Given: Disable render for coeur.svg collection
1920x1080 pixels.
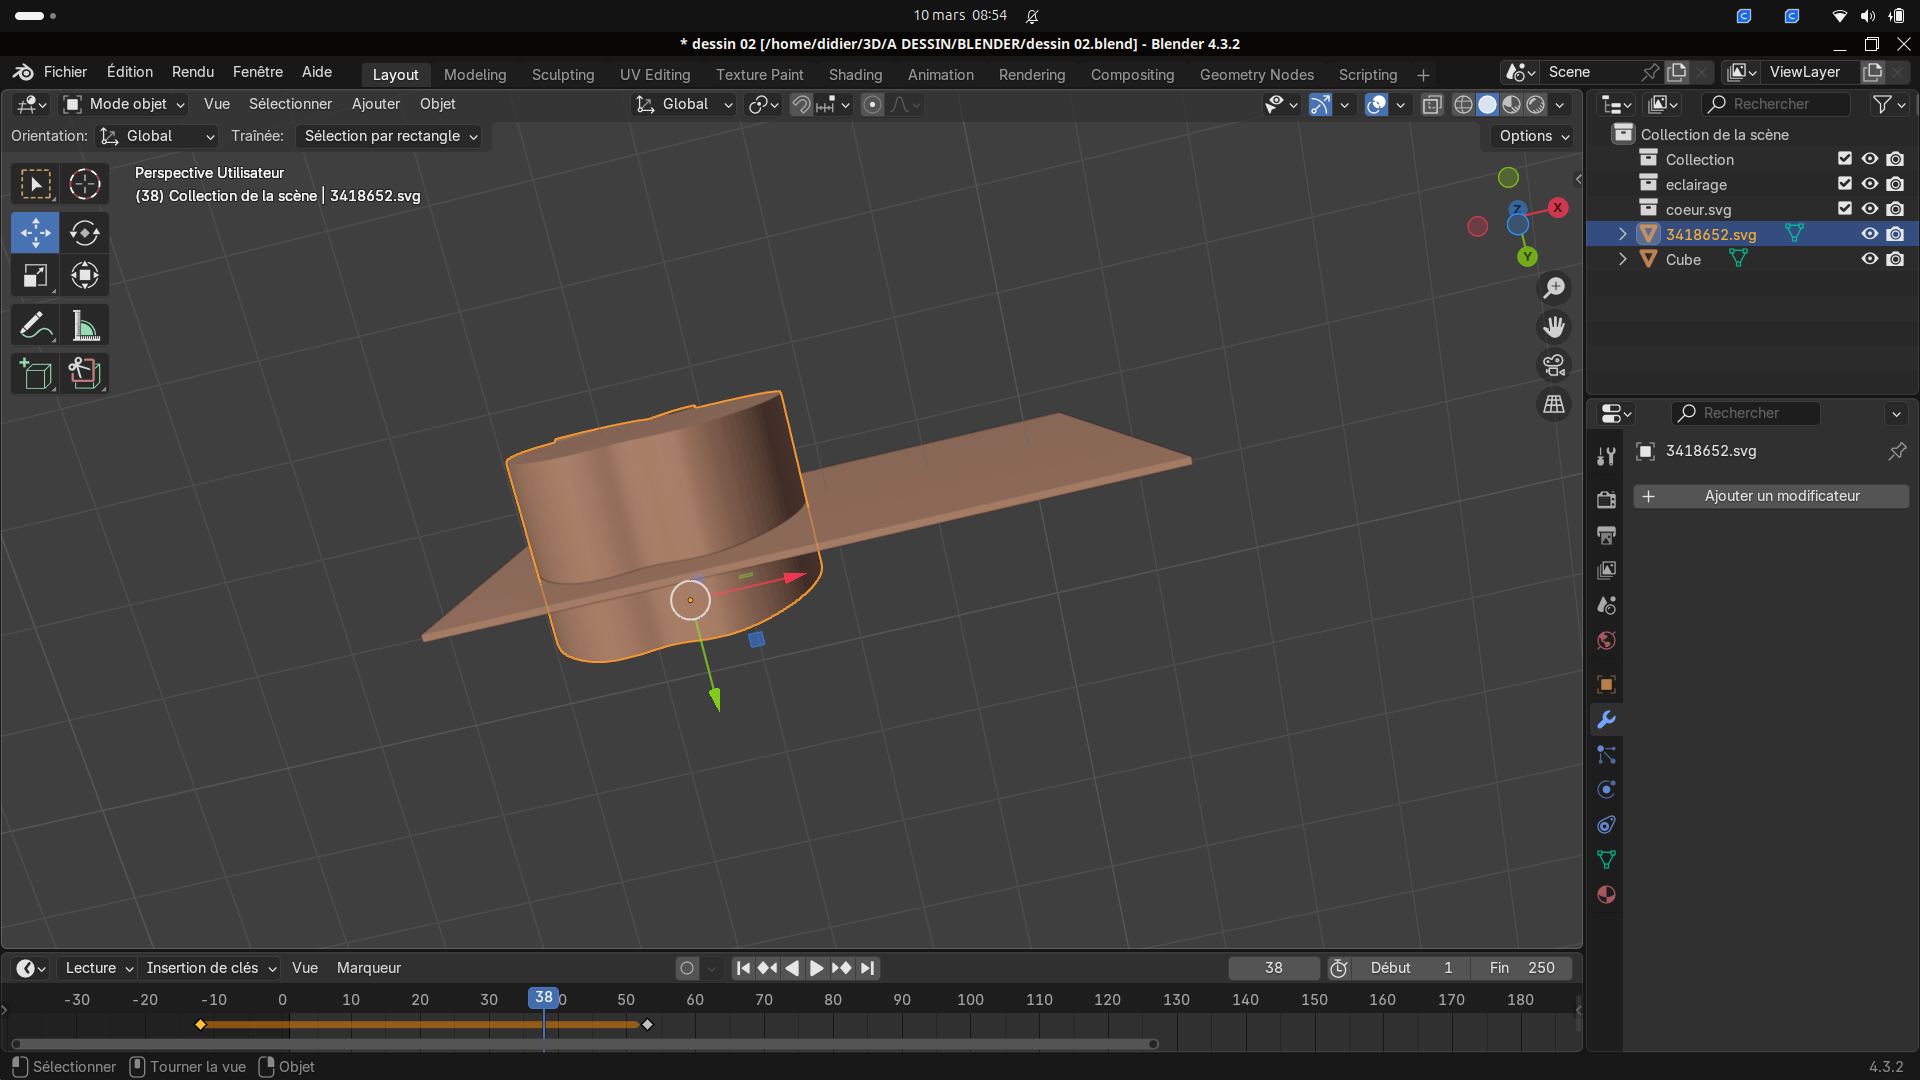Looking at the screenshot, I should point(1895,209).
